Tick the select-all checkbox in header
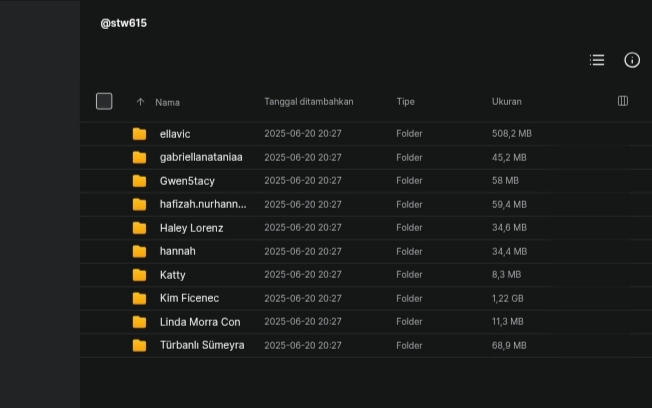This screenshot has width=652, height=408. (x=104, y=101)
